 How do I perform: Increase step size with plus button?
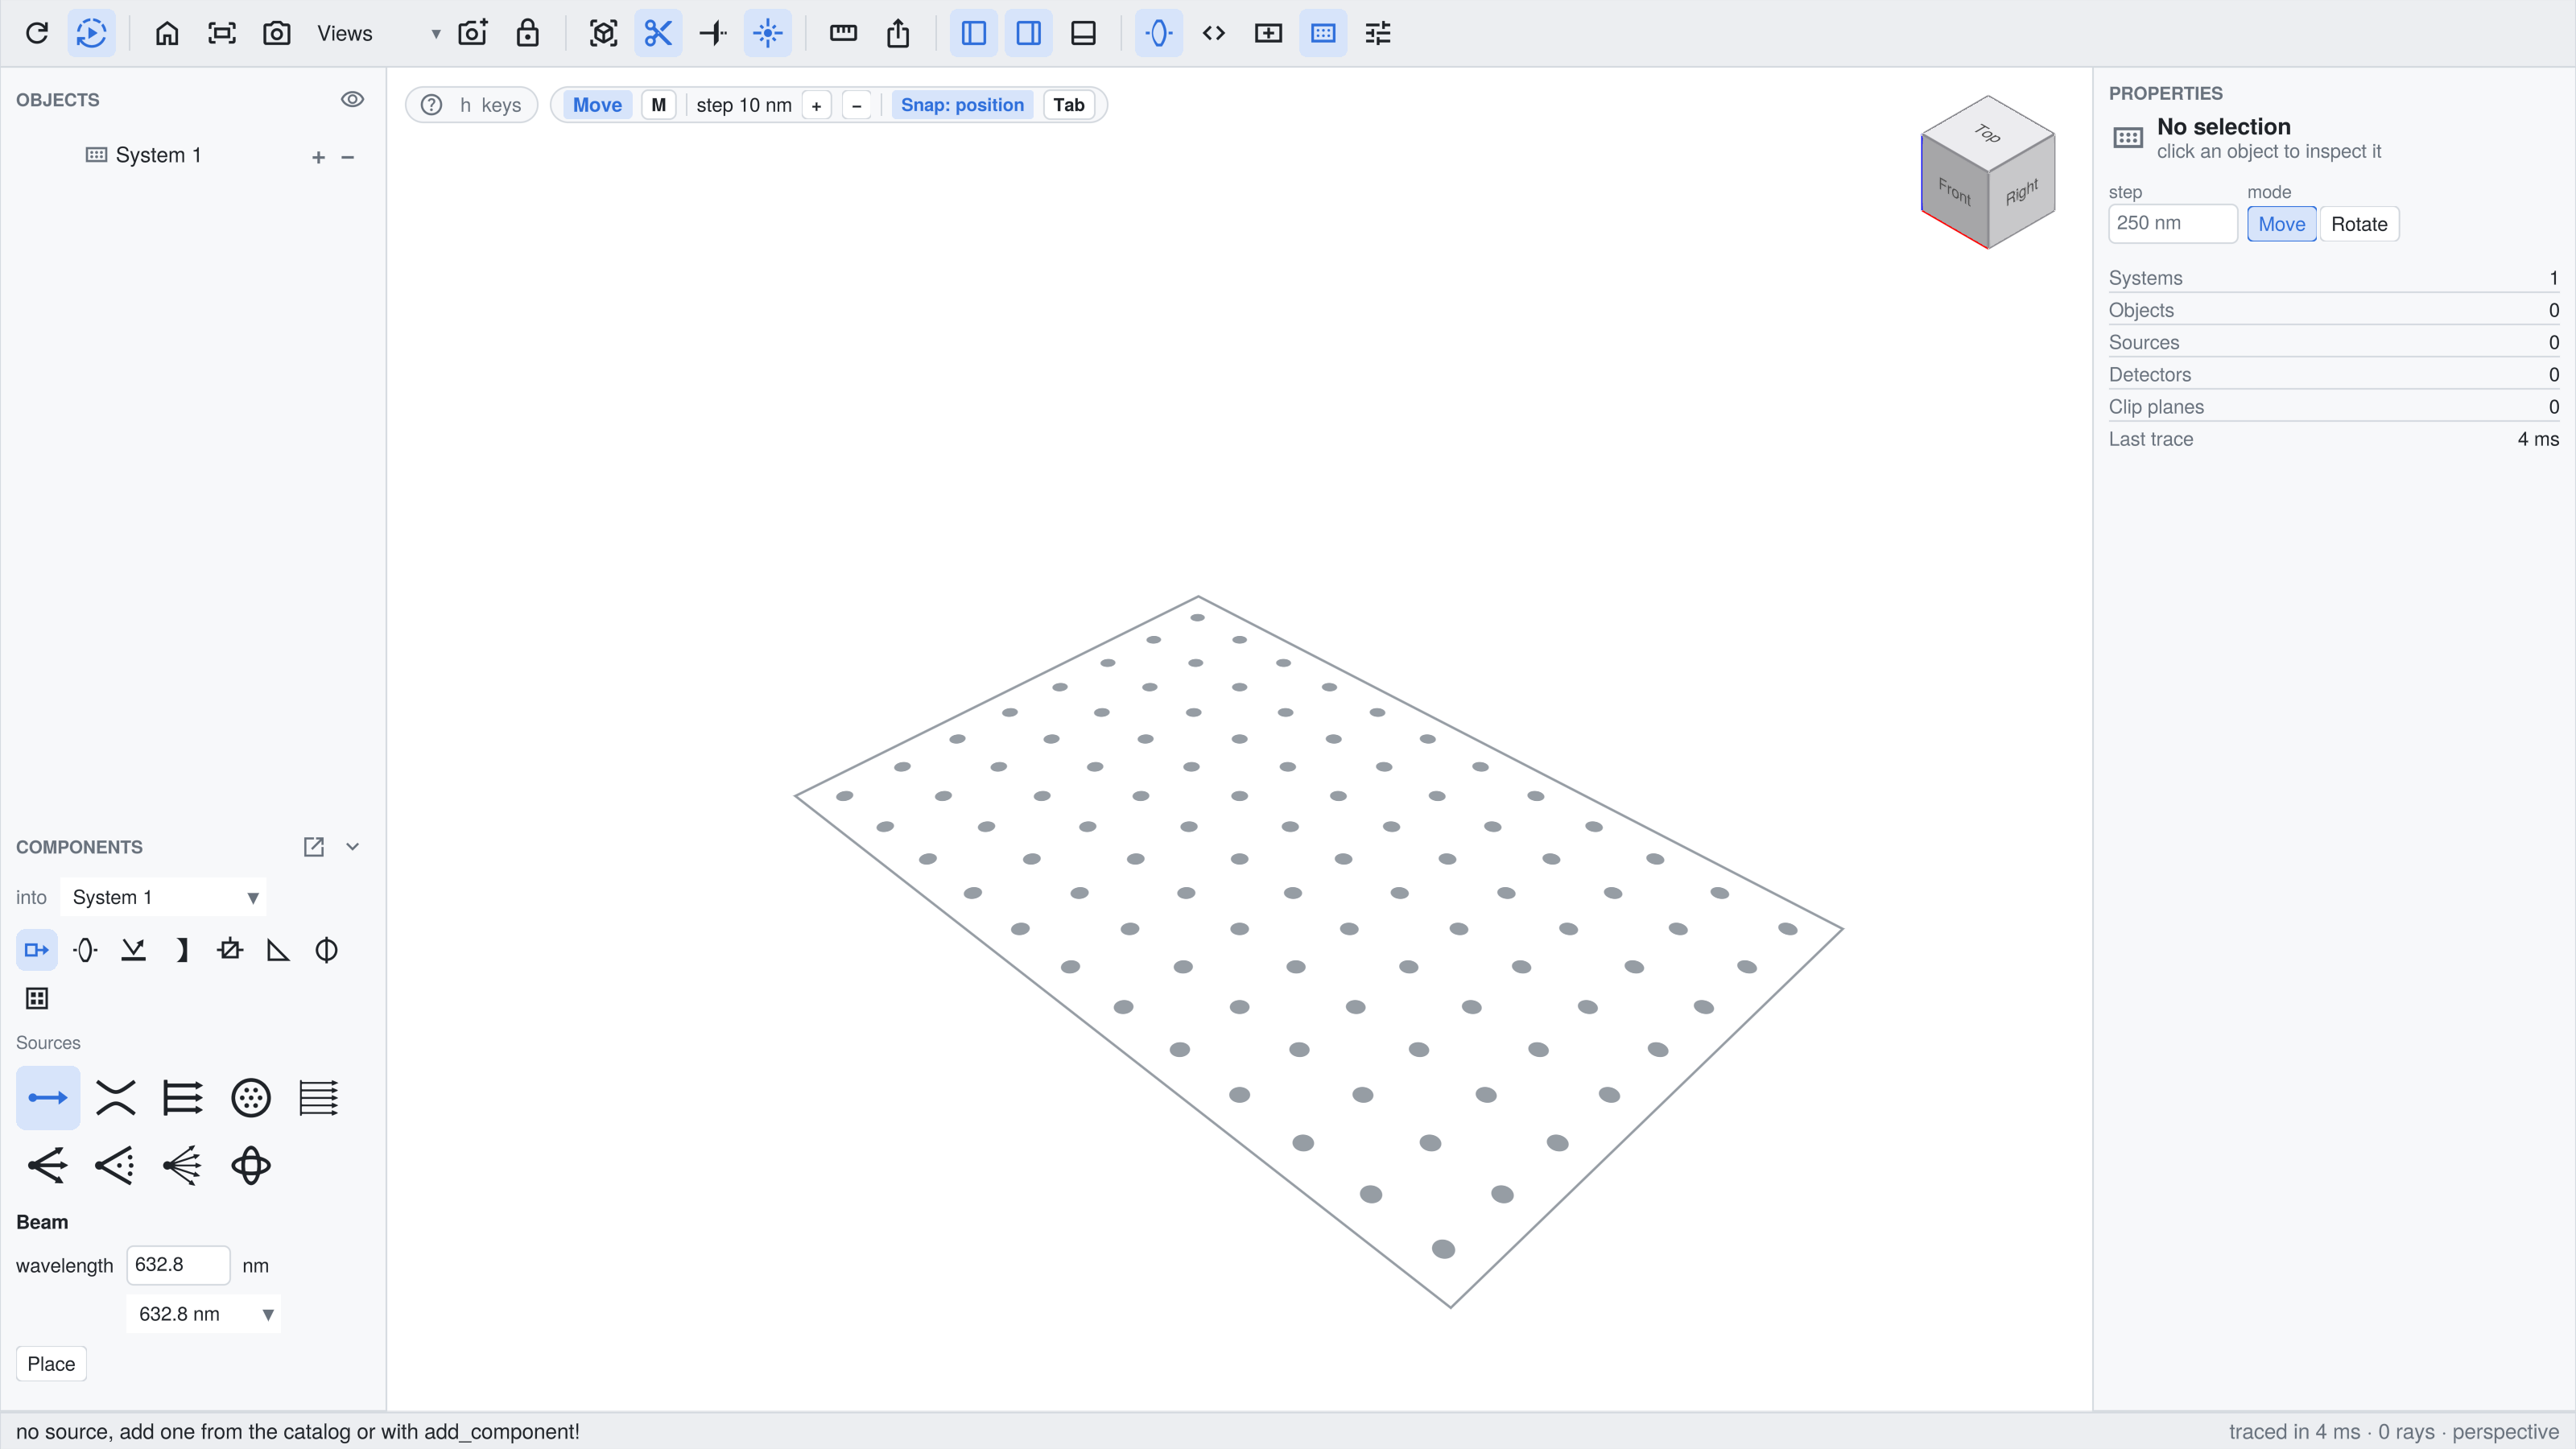click(x=816, y=105)
